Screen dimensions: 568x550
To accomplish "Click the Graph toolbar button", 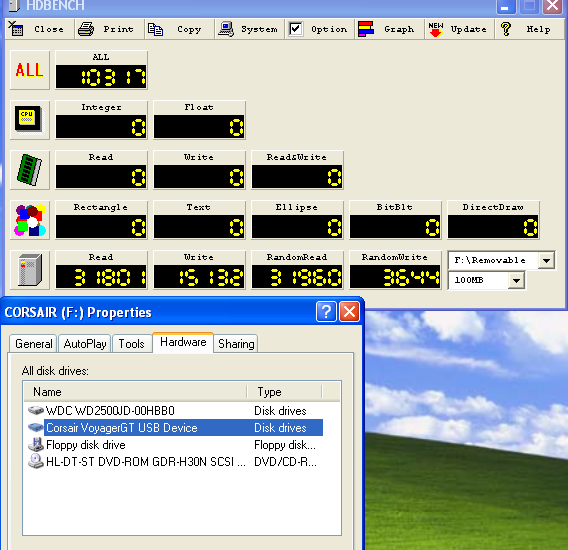I will pos(389,29).
